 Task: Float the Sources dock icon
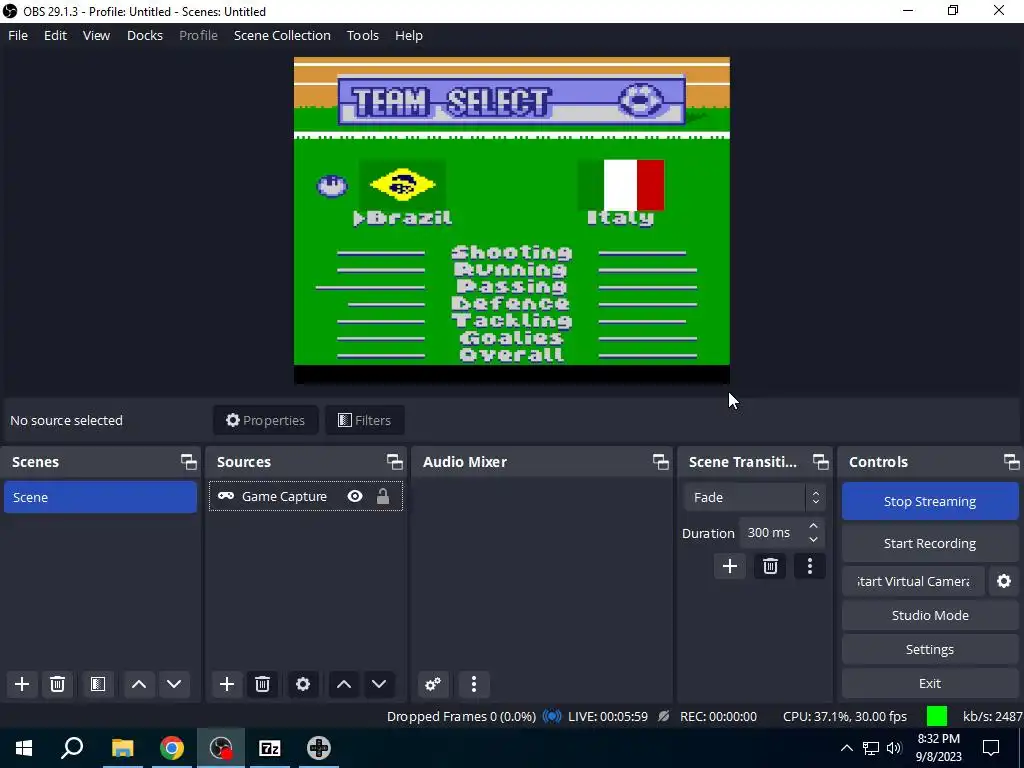(394, 462)
